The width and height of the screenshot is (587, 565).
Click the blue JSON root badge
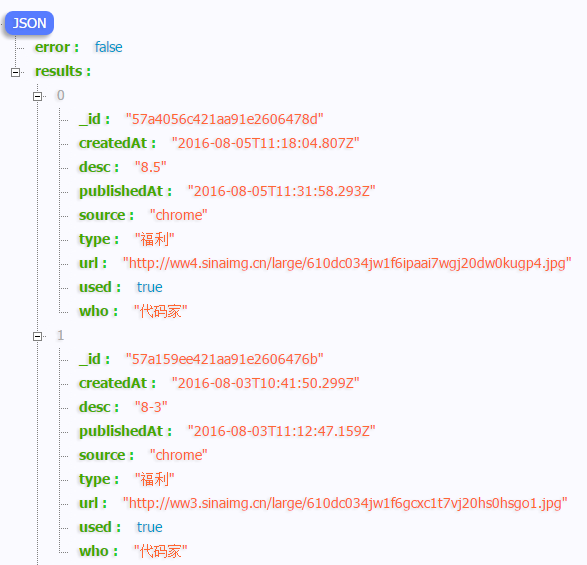[29, 23]
